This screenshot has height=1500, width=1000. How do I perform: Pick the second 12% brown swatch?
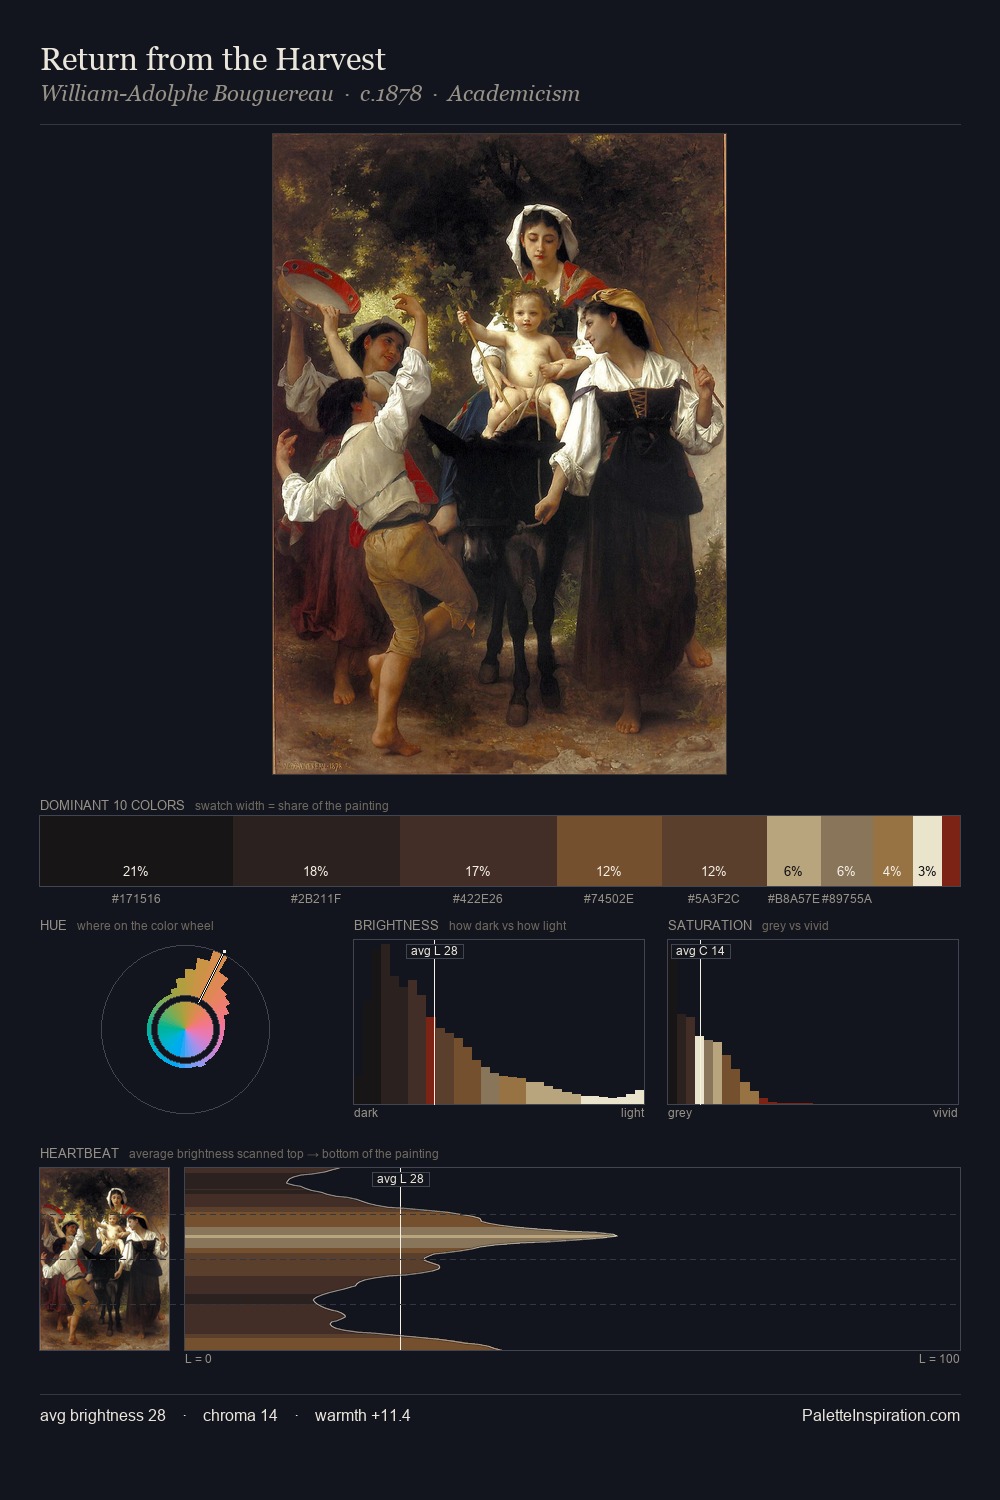[x=714, y=851]
